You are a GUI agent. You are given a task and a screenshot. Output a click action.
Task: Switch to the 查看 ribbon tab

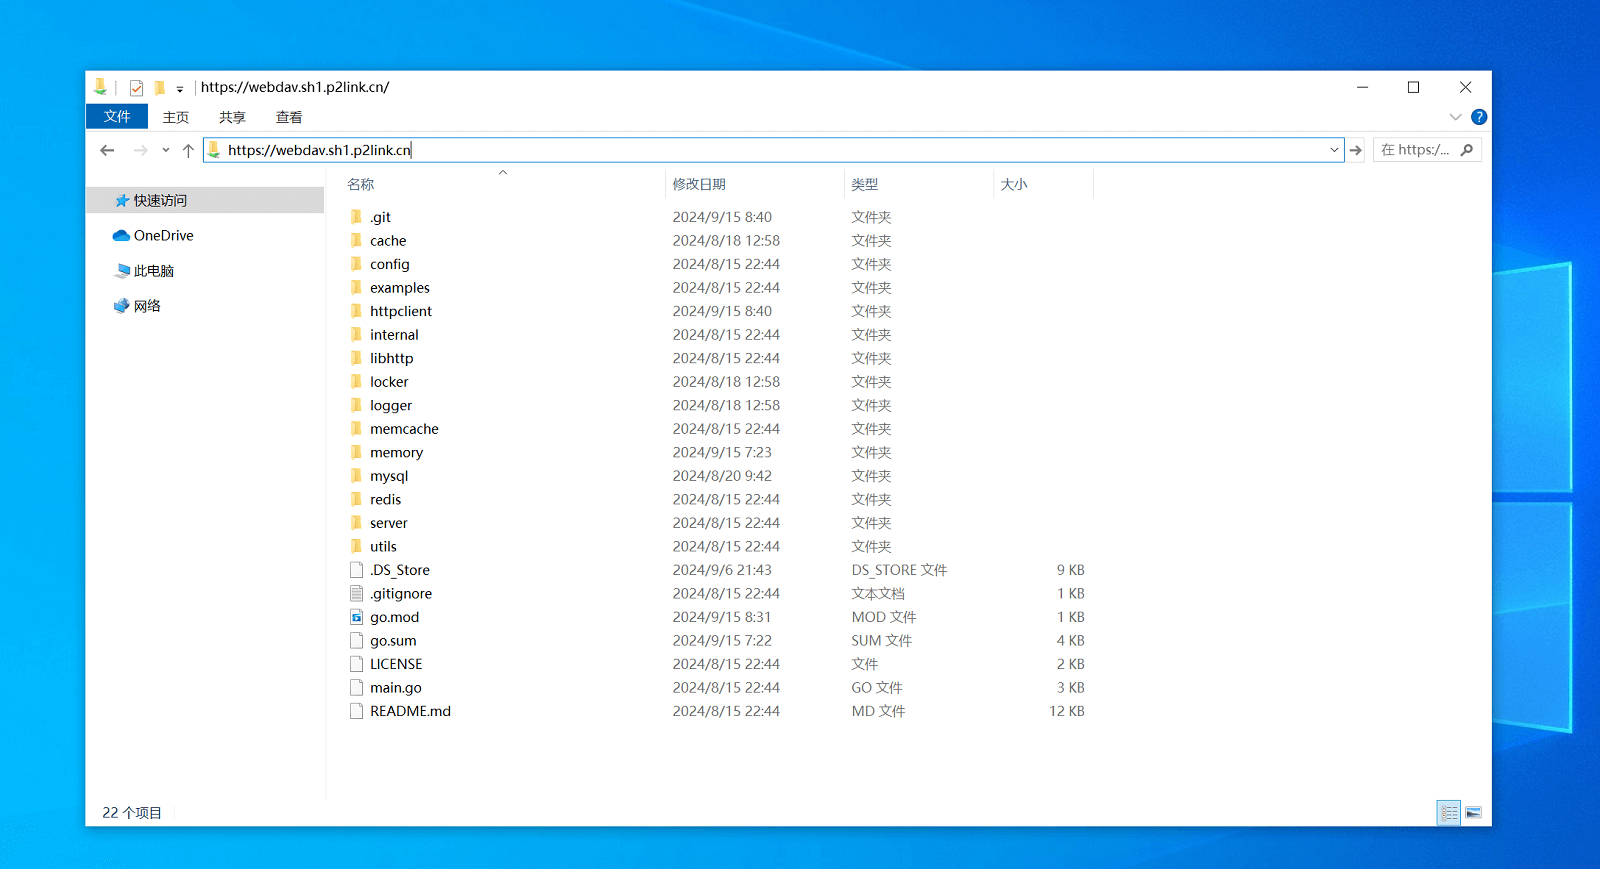click(x=289, y=117)
